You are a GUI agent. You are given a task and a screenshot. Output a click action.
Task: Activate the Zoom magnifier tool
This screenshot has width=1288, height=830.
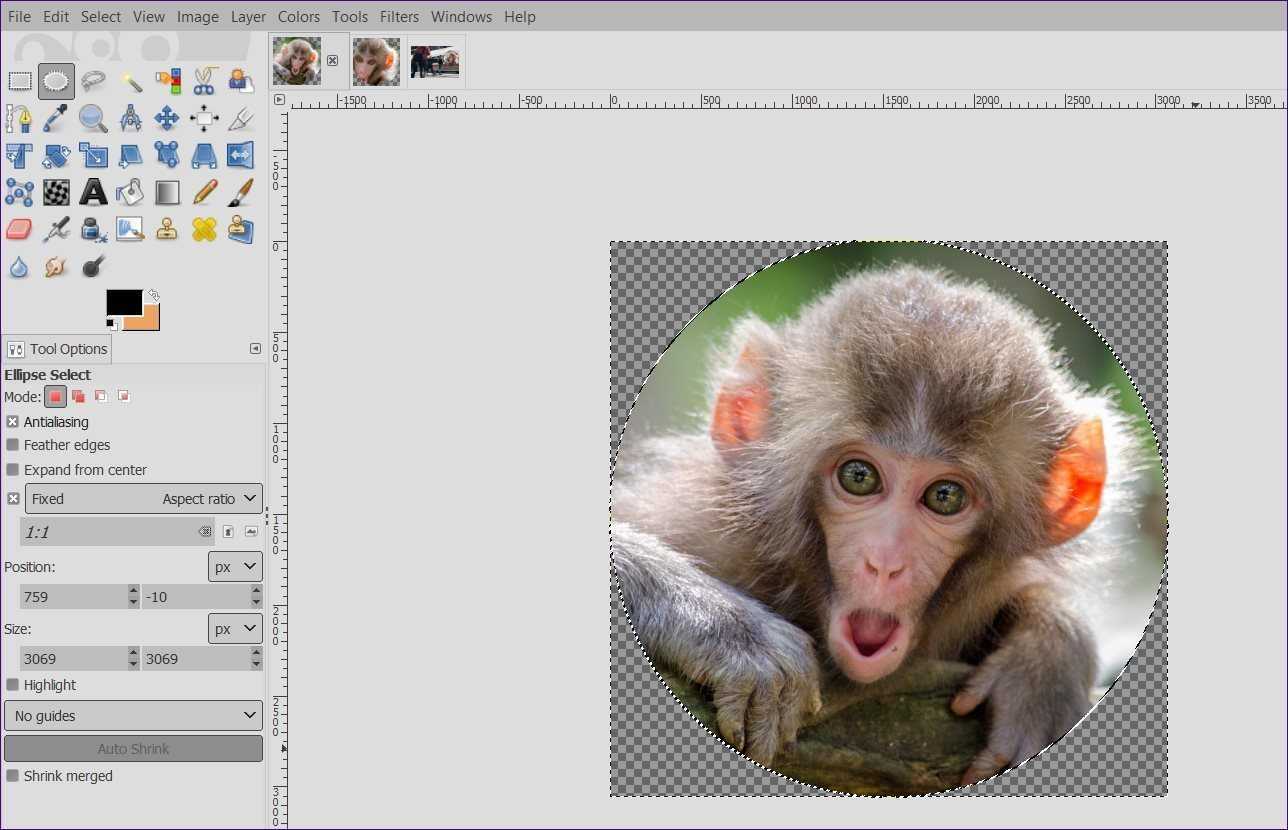tap(93, 119)
